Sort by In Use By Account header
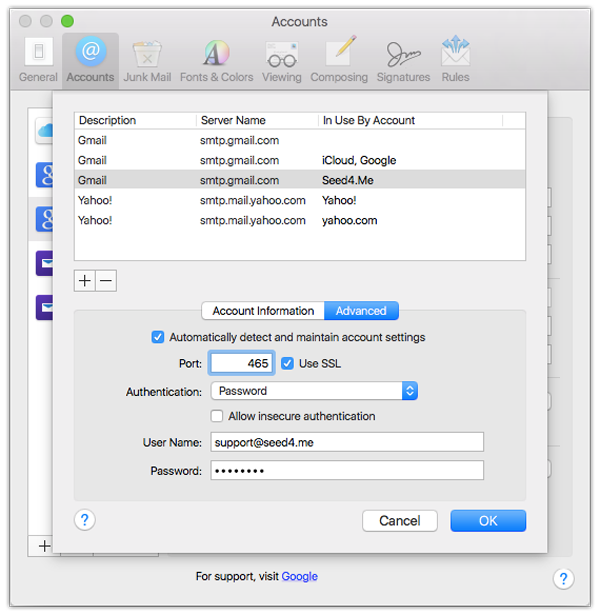600x615 pixels. pos(411,120)
